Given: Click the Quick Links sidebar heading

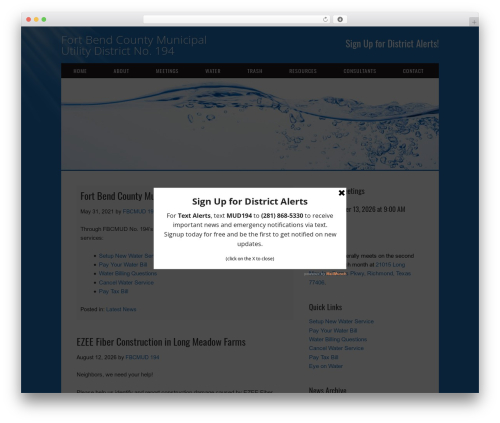Looking at the screenshot, I should coord(325,307).
